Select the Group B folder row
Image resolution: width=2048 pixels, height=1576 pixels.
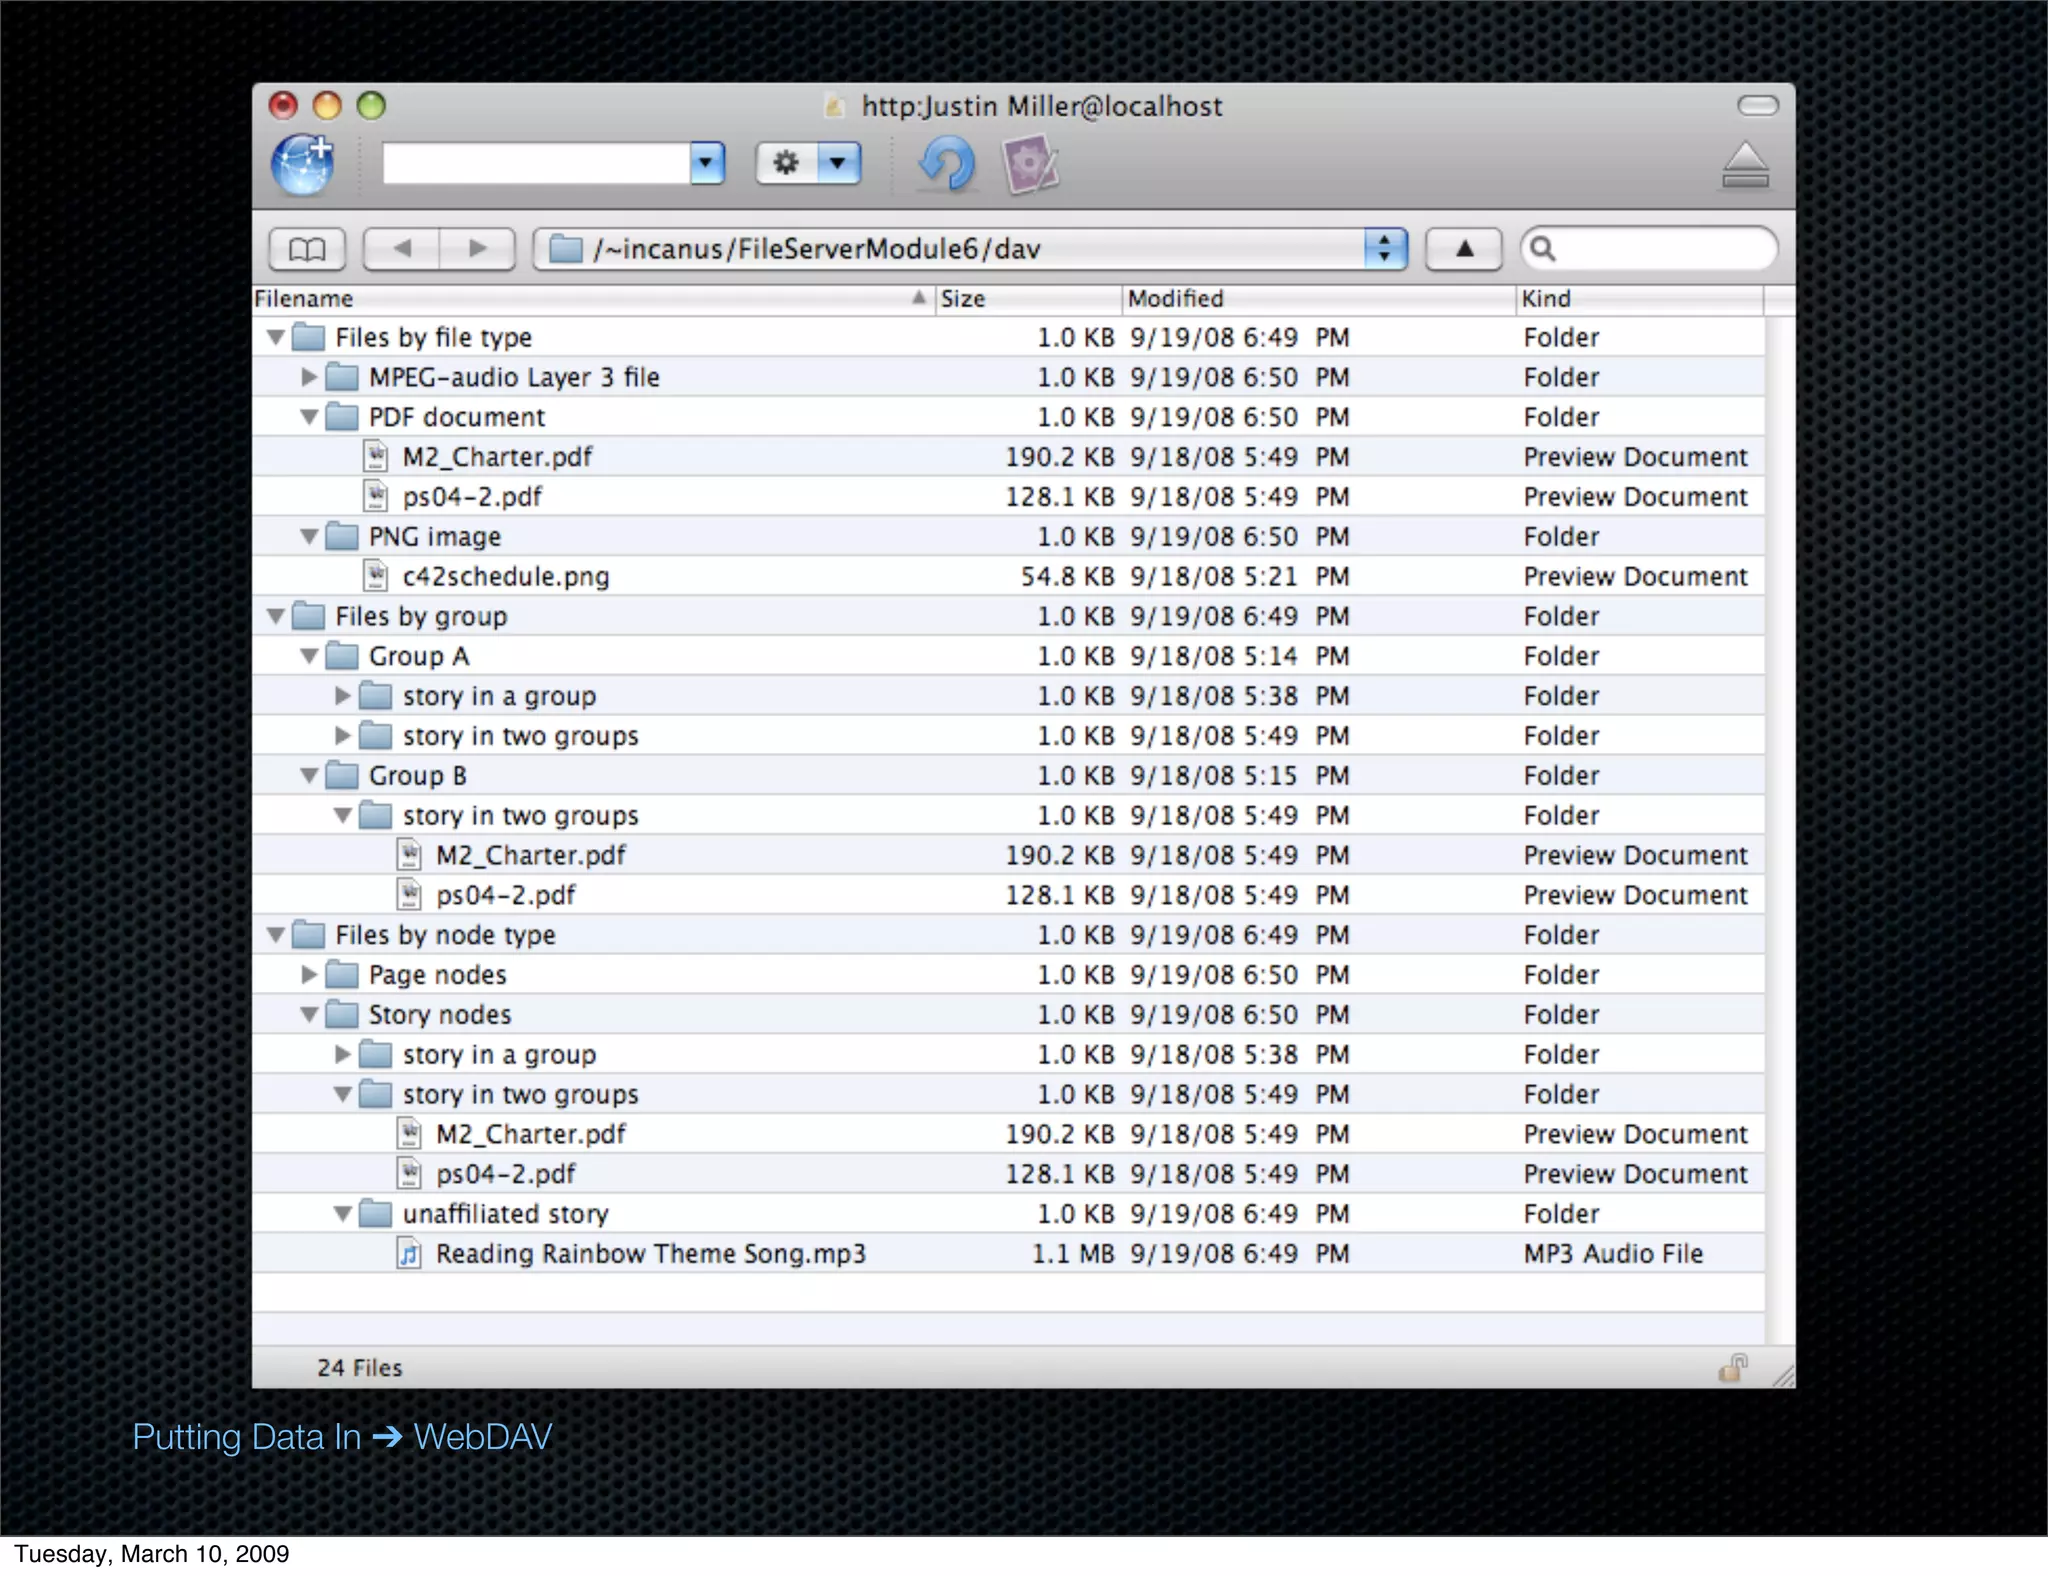[x=1008, y=776]
